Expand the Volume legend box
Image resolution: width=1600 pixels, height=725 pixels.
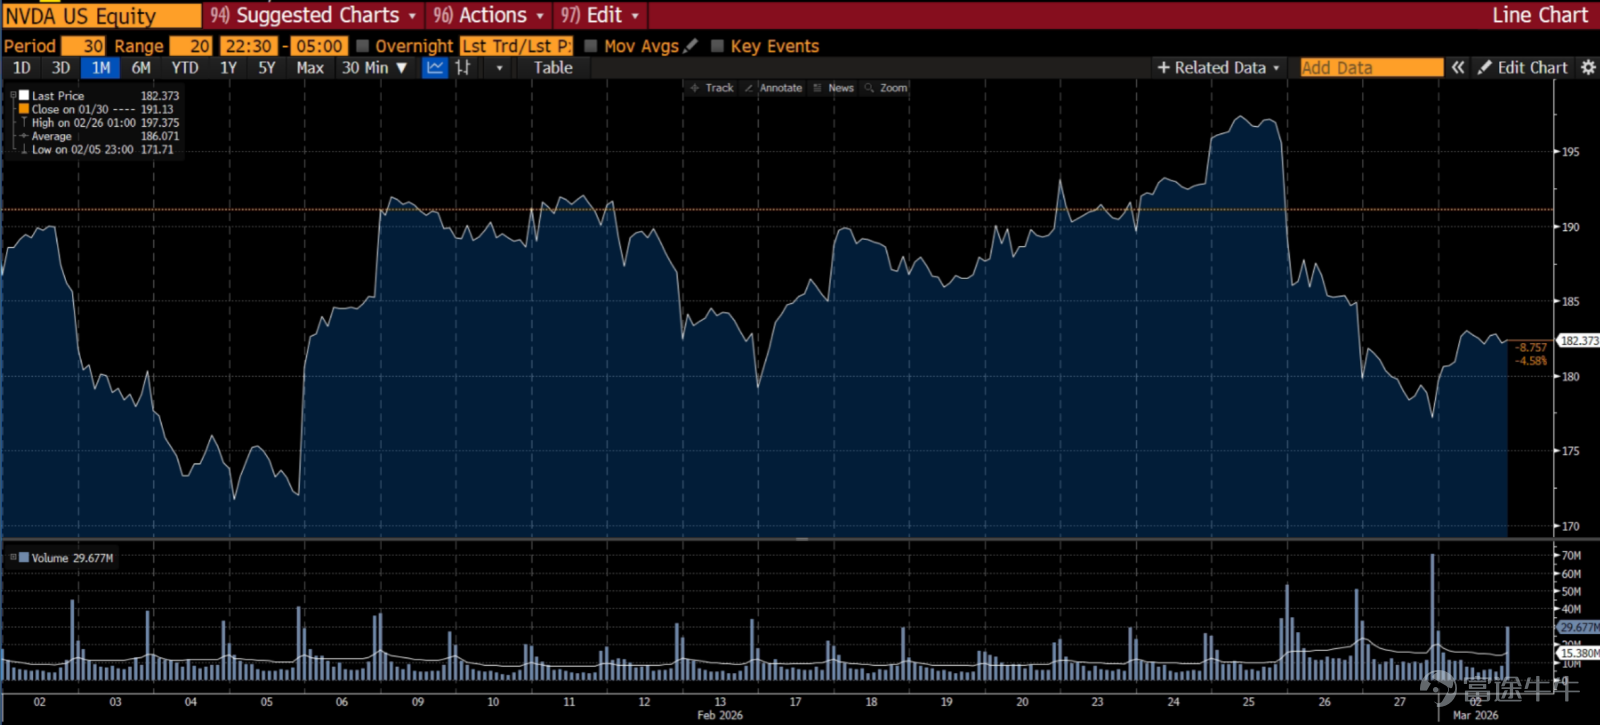tap(13, 558)
